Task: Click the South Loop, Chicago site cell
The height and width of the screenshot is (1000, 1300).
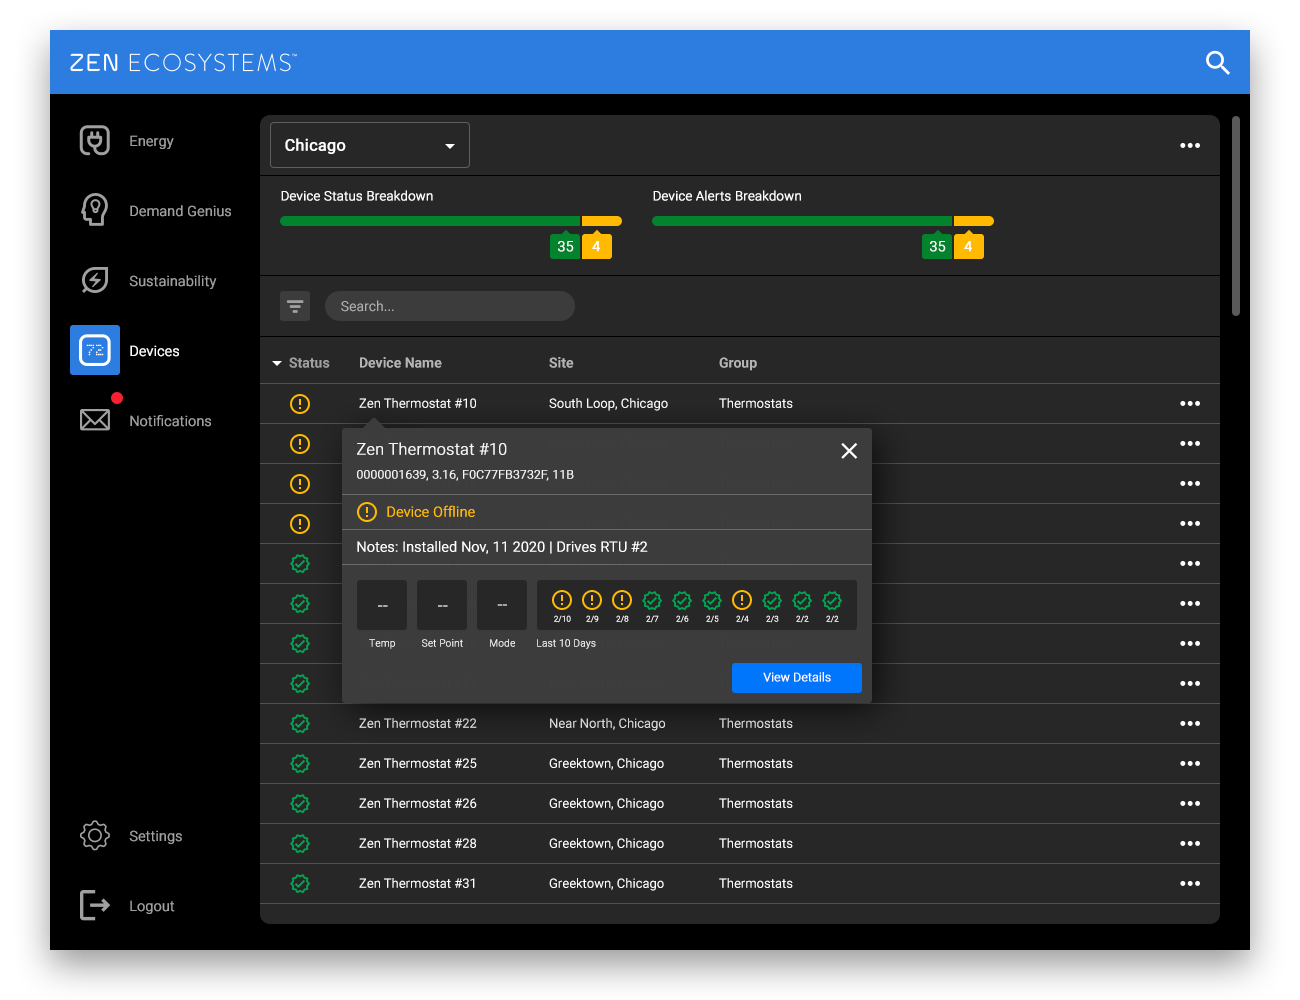Action: [x=608, y=404]
